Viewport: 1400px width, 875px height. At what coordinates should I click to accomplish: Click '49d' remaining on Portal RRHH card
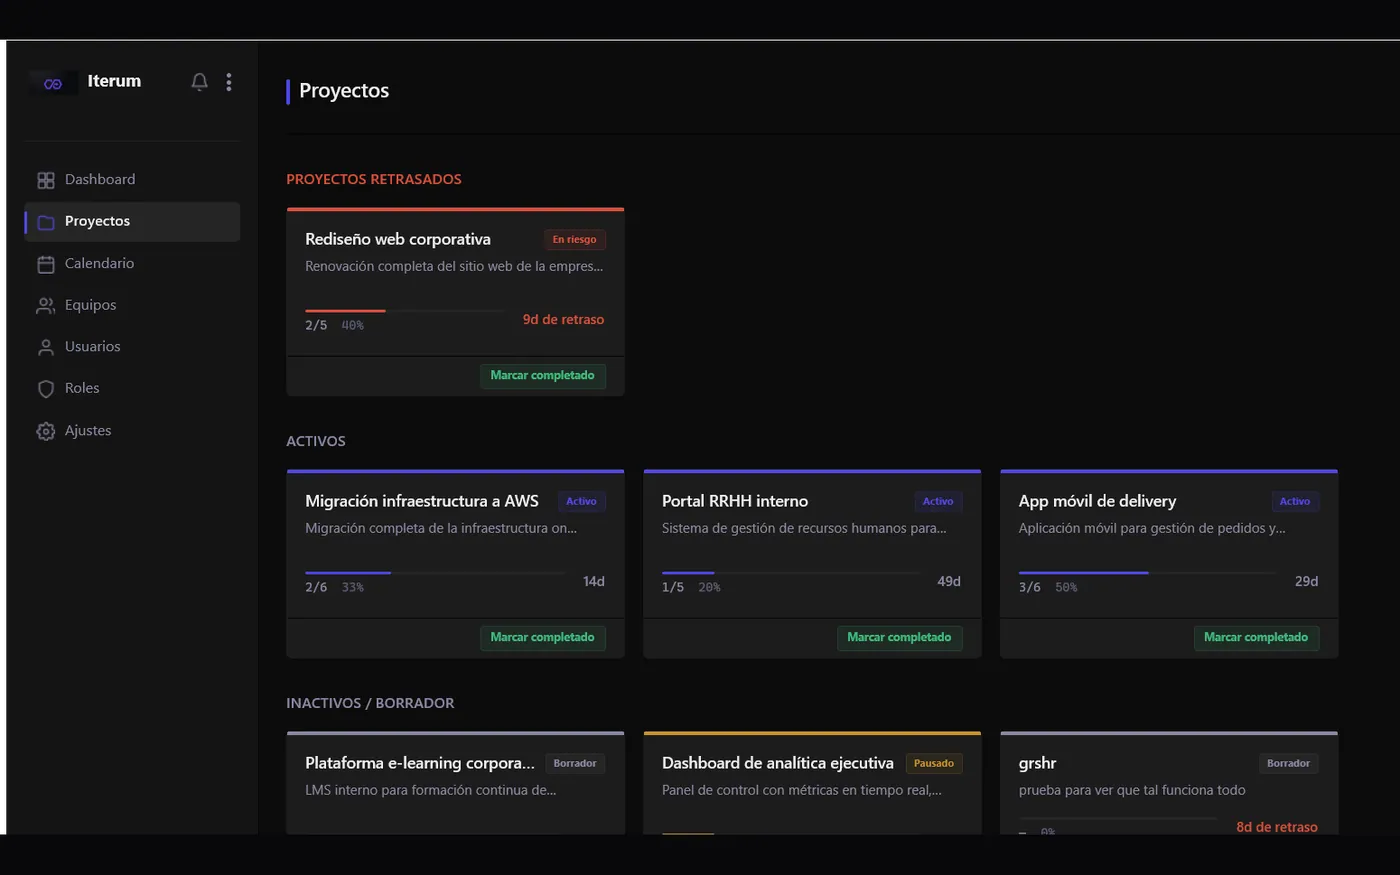pos(949,582)
